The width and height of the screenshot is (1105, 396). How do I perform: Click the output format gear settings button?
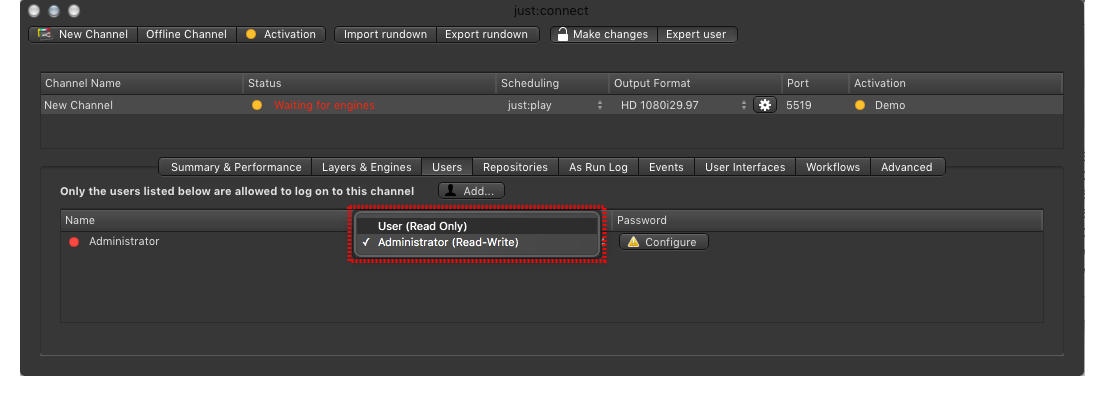[x=765, y=105]
